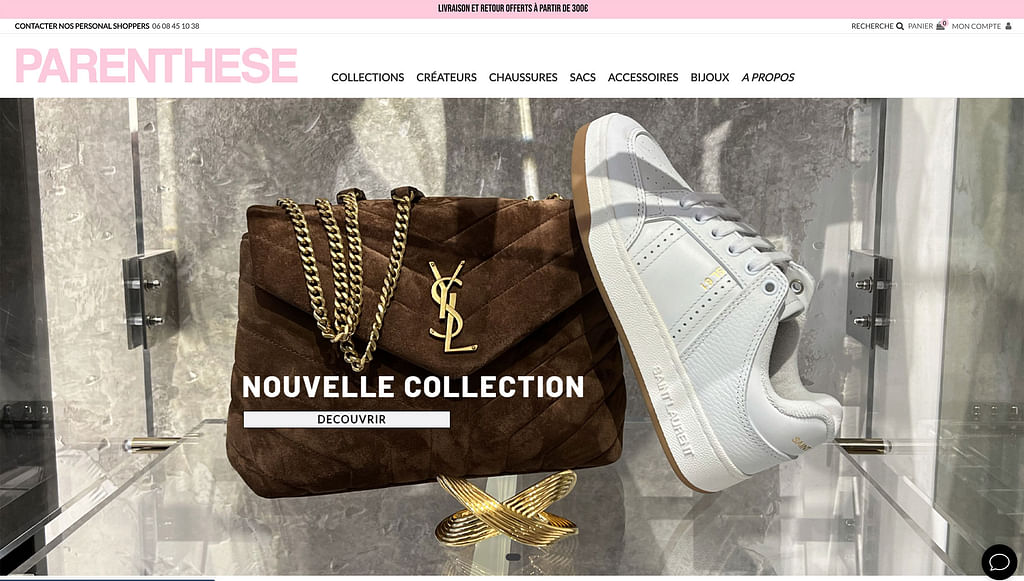This screenshot has height=581, width=1024.
Task: Open the chat bubble widget
Action: click(999, 561)
